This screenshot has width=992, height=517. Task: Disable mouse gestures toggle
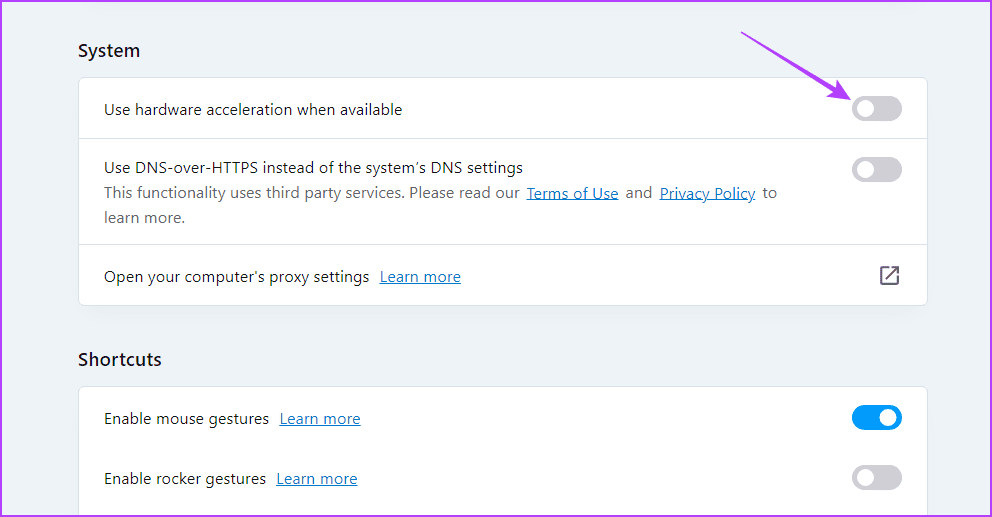(x=876, y=418)
